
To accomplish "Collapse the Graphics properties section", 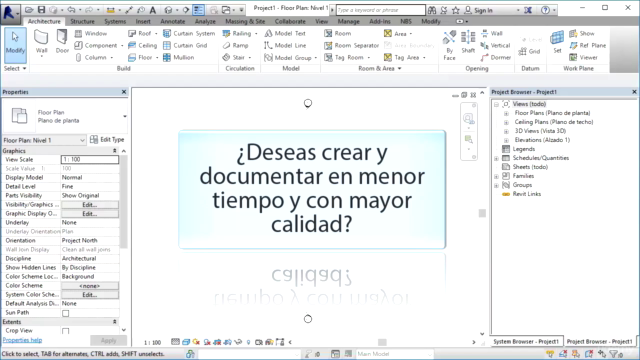I will coord(114,151).
